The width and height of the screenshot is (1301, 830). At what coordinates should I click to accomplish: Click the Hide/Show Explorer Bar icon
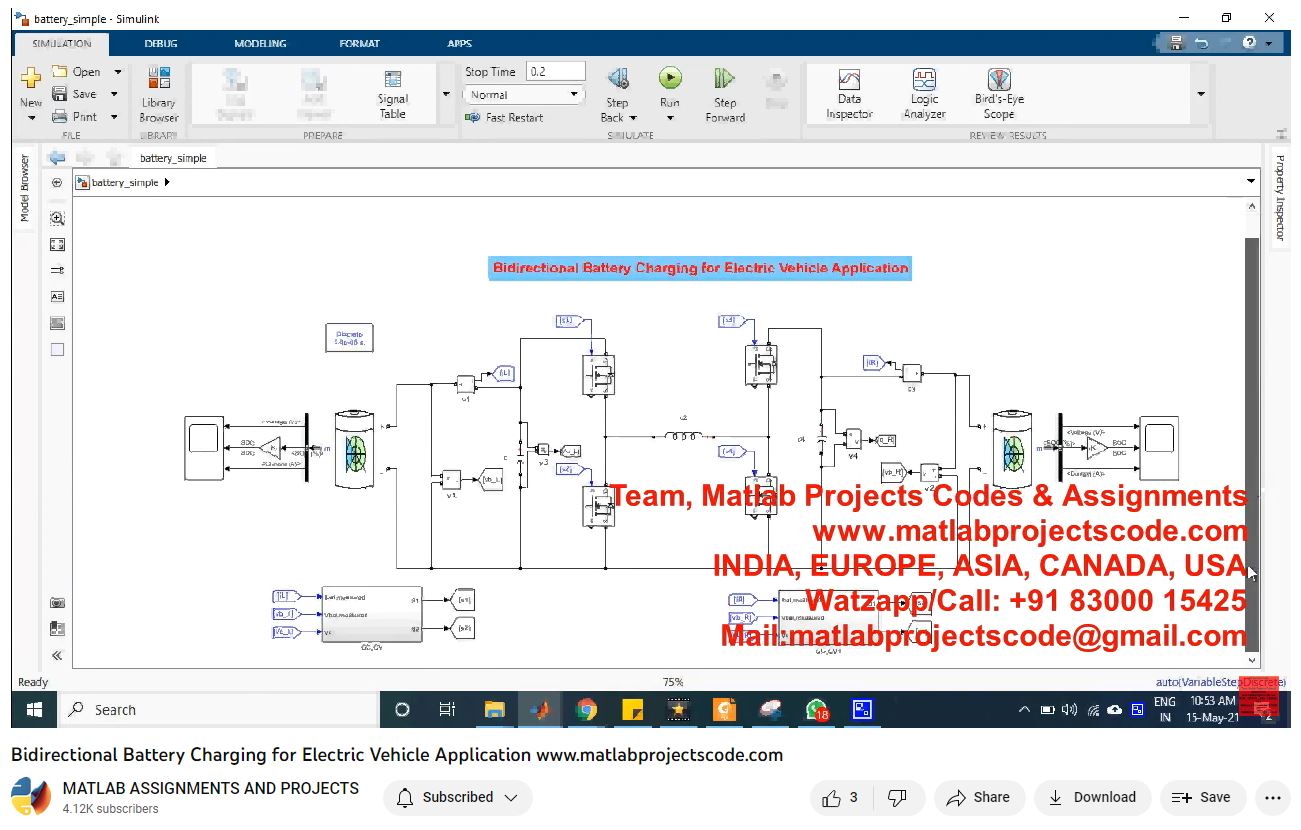[x=57, y=183]
